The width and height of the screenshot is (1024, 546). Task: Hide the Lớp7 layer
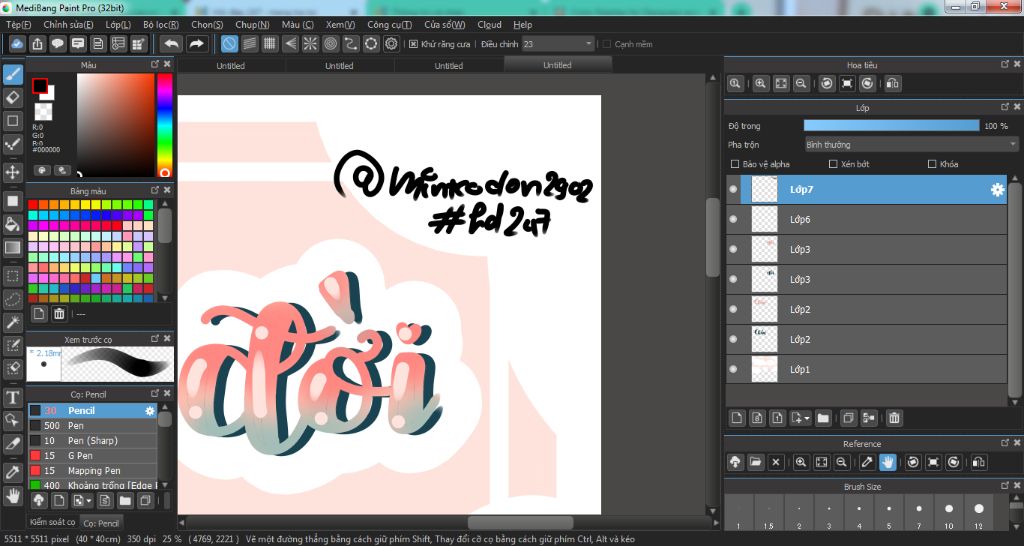[733, 189]
